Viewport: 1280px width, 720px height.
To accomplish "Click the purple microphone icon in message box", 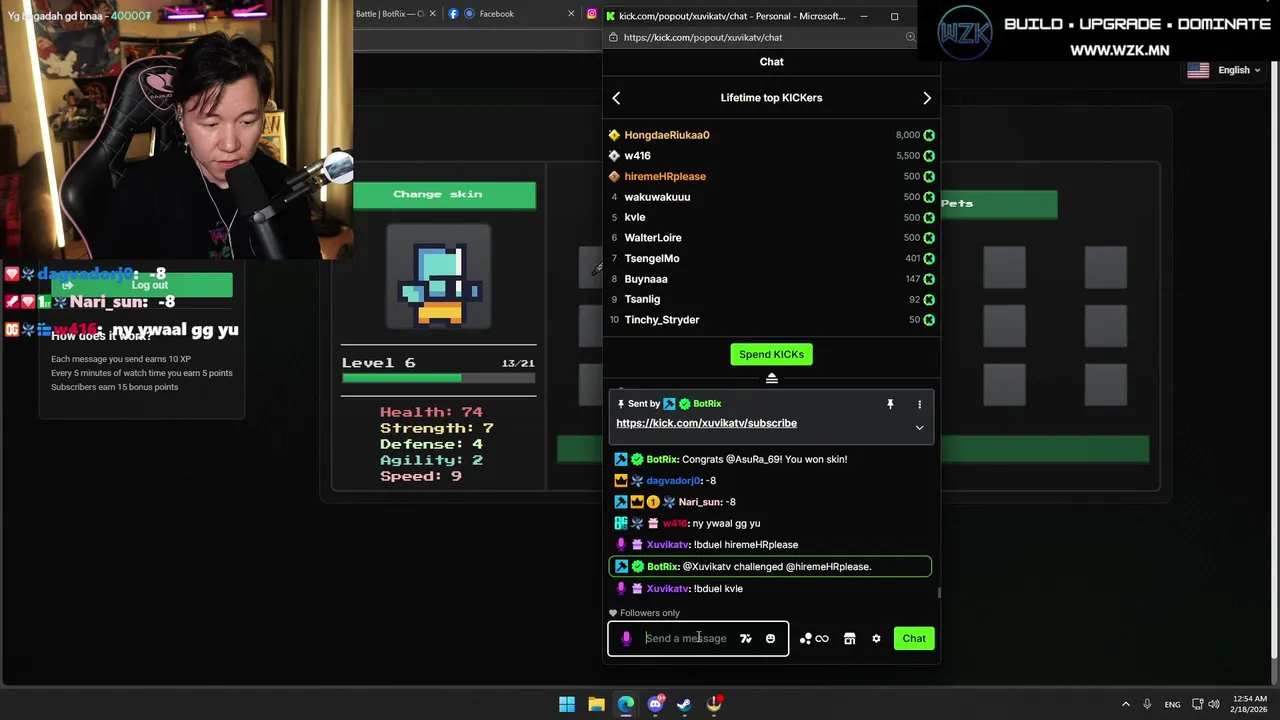I will point(626,638).
